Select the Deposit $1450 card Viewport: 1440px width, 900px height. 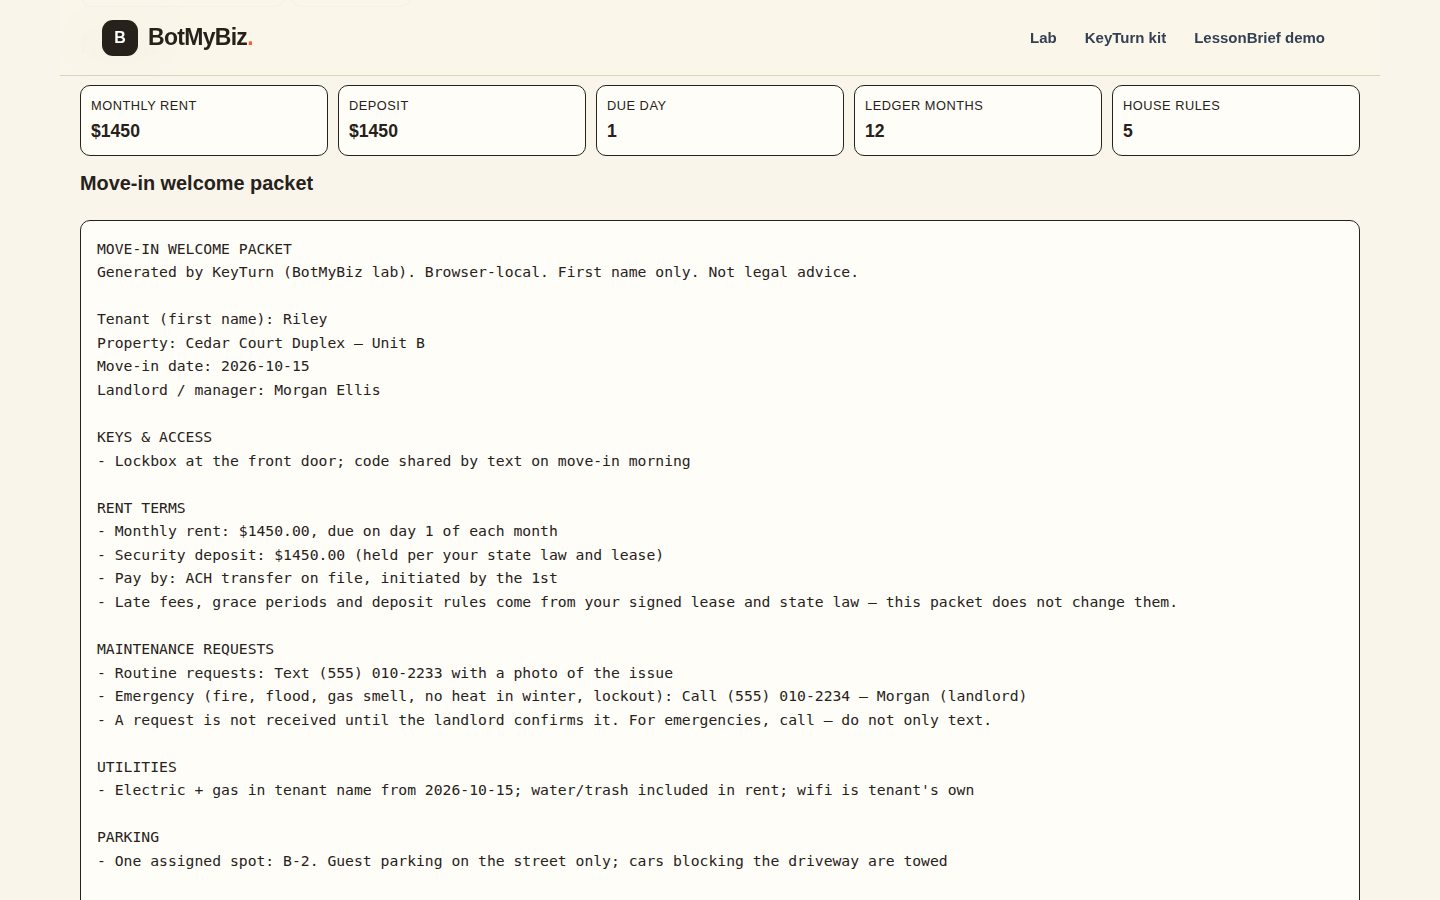[x=462, y=120]
